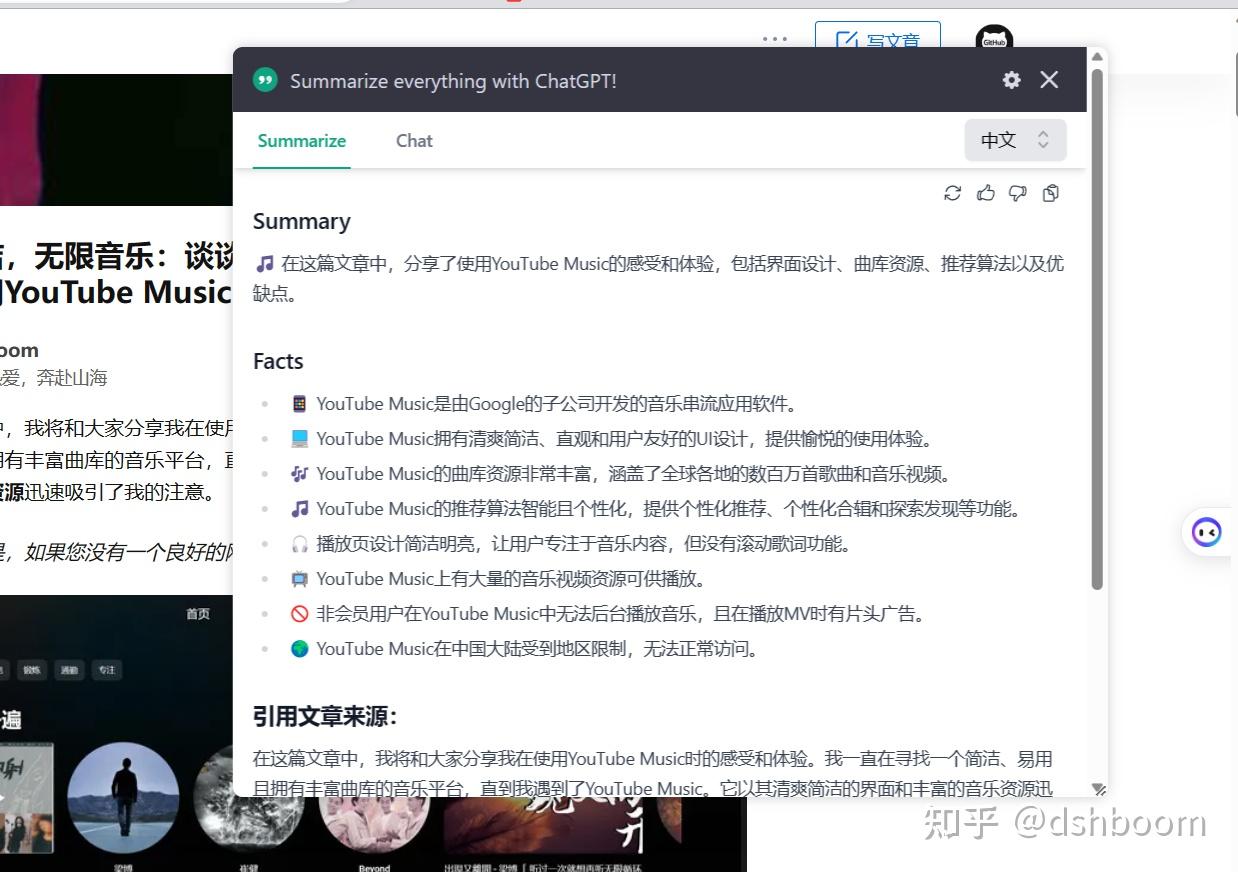Click the 通勤 chip in YouTube Music screenshot
This screenshot has width=1238, height=872.
coord(68,671)
